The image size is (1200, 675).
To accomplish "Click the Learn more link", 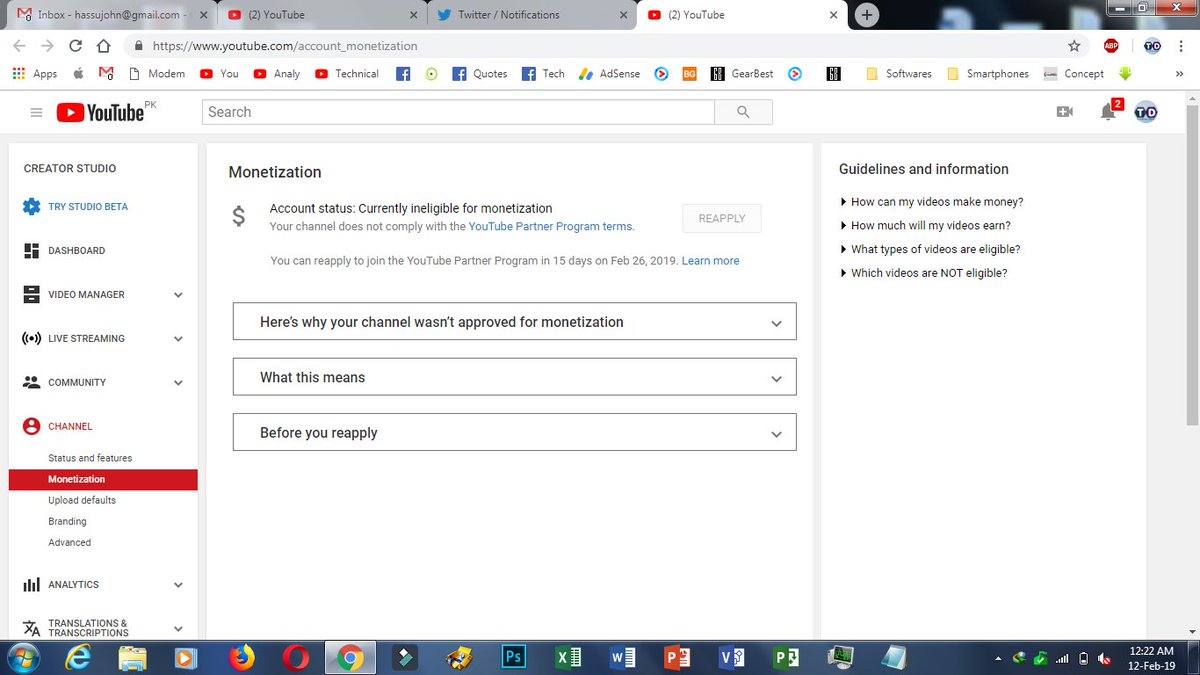I will click(x=710, y=261).
